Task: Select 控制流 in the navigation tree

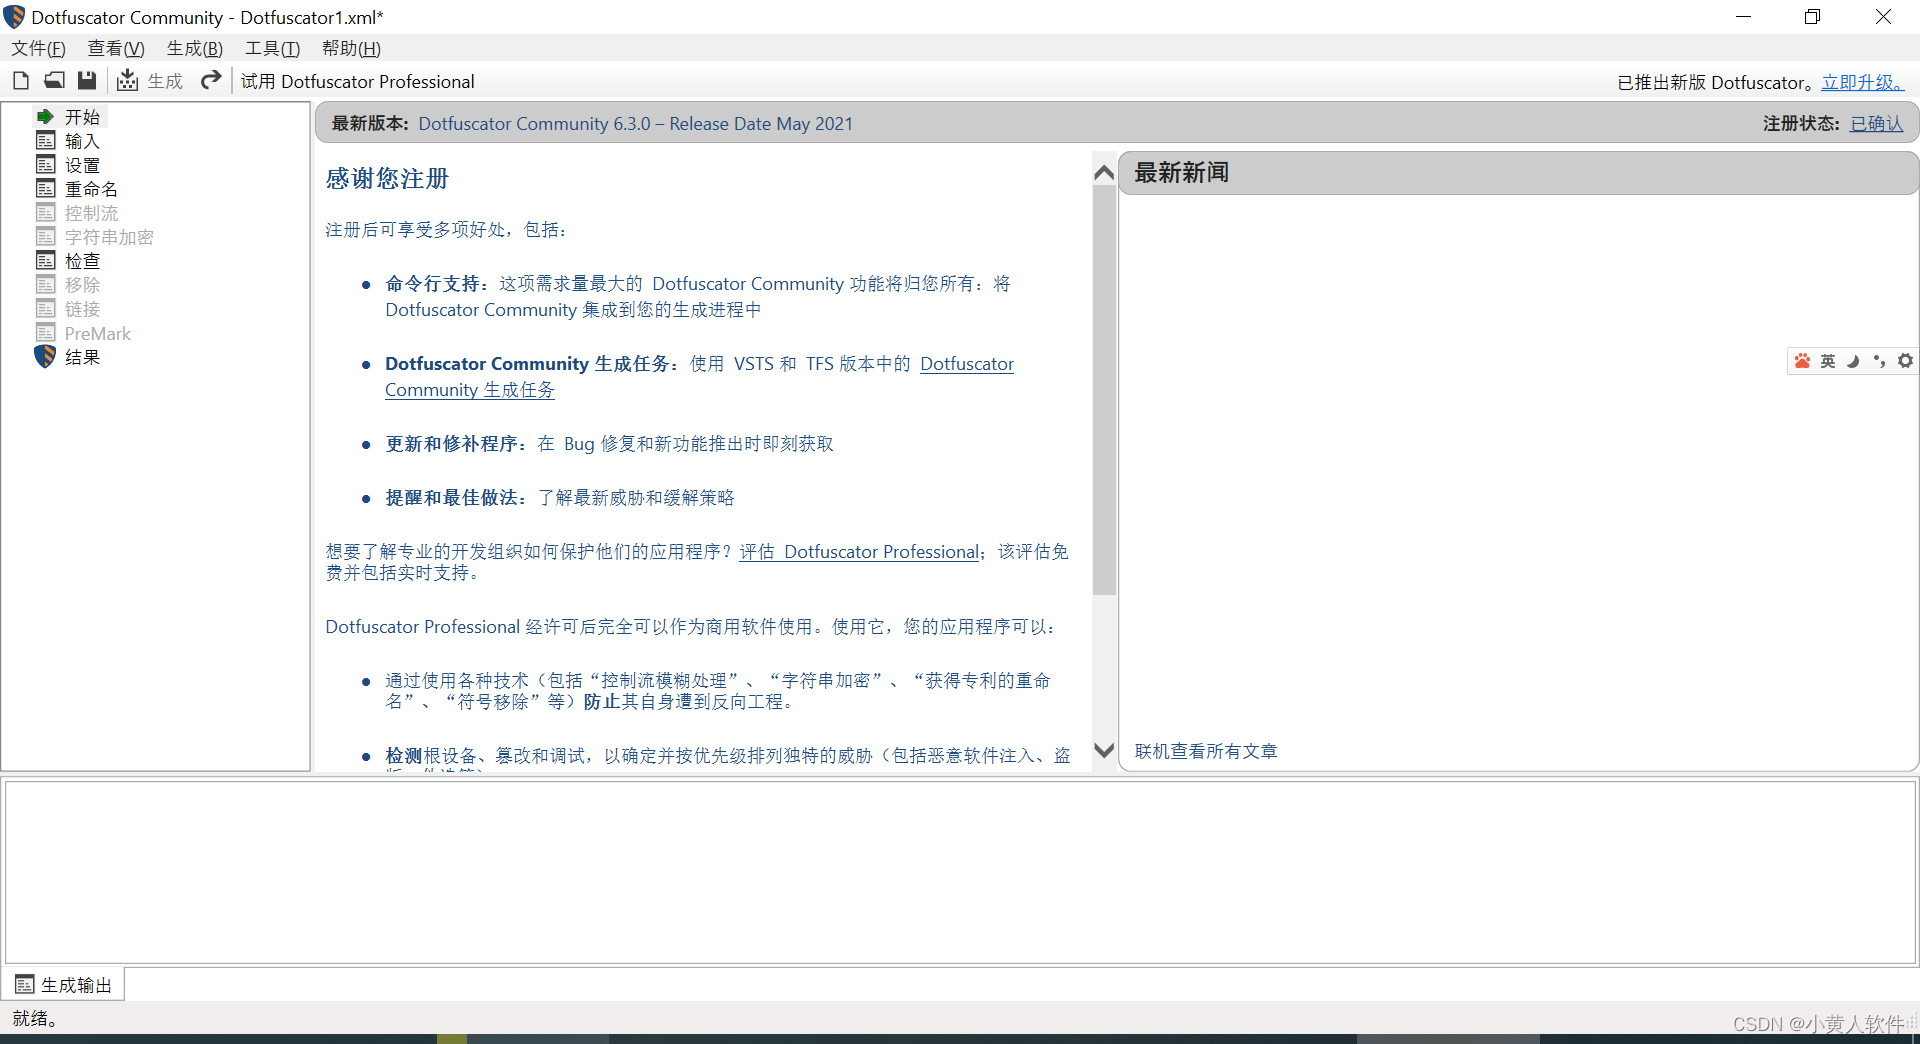Action: point(91,213)
